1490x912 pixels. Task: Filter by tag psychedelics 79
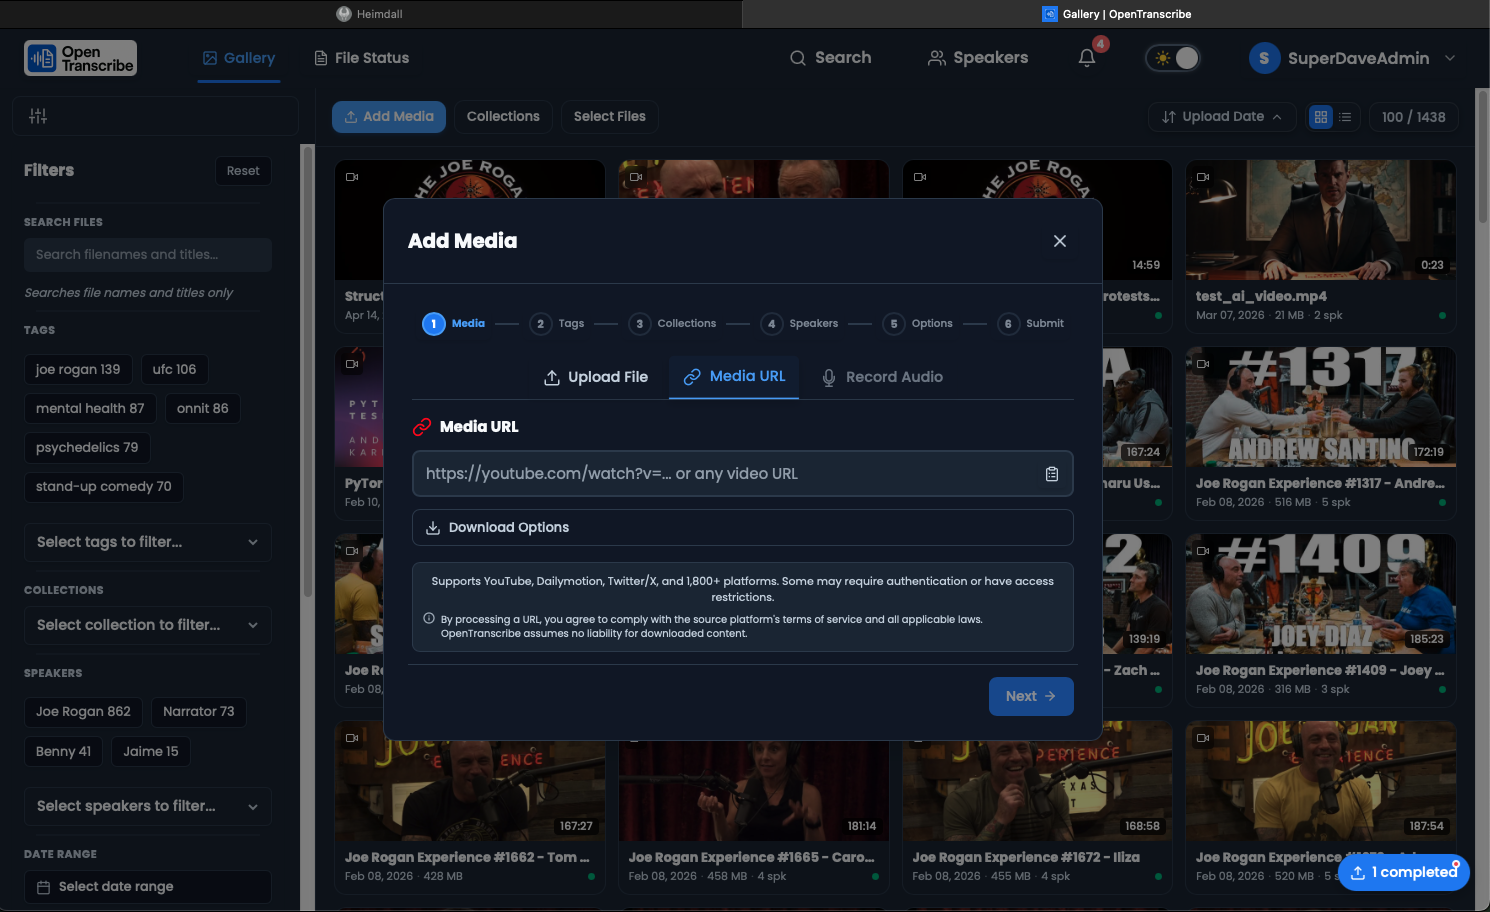[87, 448]
